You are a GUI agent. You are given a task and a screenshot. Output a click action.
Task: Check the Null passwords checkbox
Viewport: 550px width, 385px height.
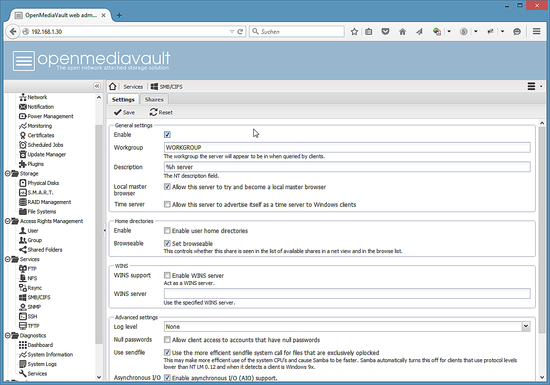167,340
